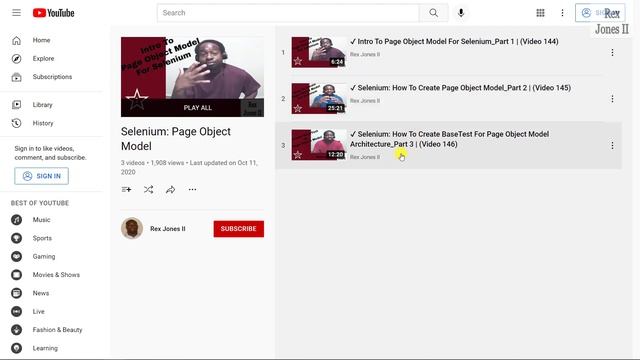
Task: Click the Selenium: Page Object Model playlist title
Action: point(176,139)
